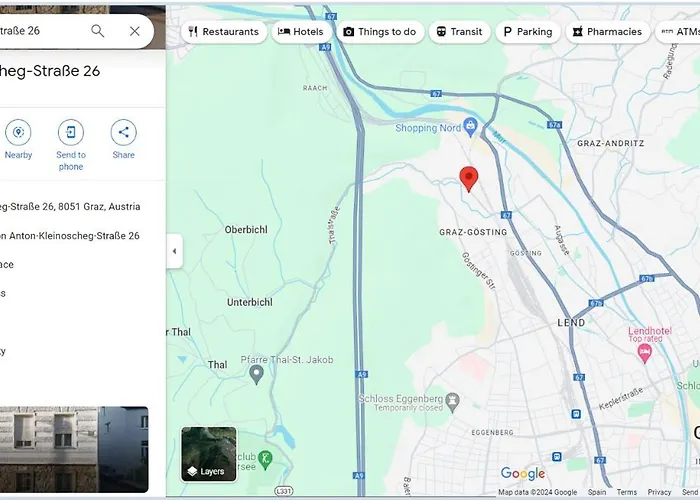The height and width of the screenshot is (500, 700).
Task: Select the Hotels filter chip
Action: point(301,32)
